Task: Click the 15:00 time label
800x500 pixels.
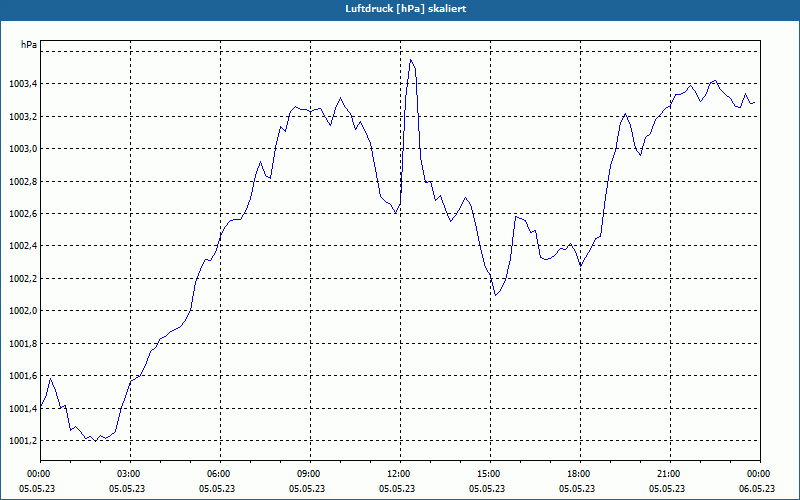Action: point(490,474)
